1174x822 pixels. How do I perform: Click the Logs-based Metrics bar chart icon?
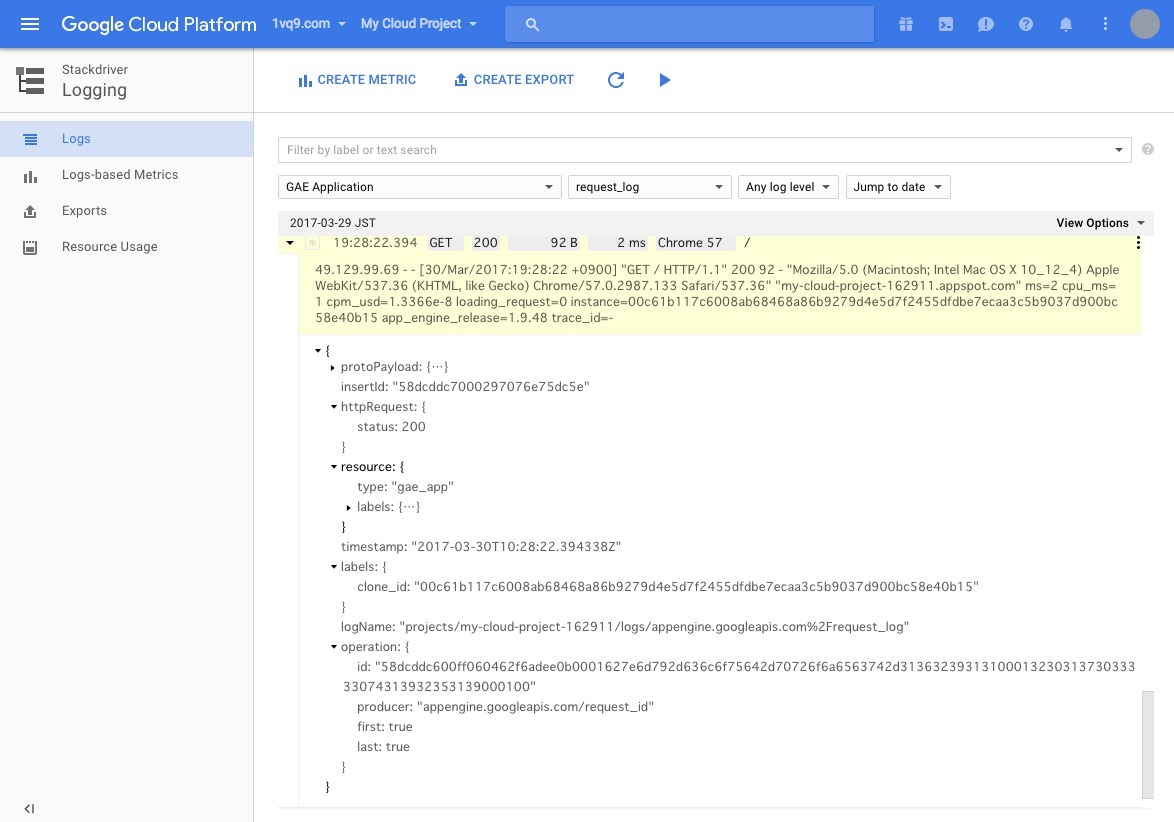[30, 176]
